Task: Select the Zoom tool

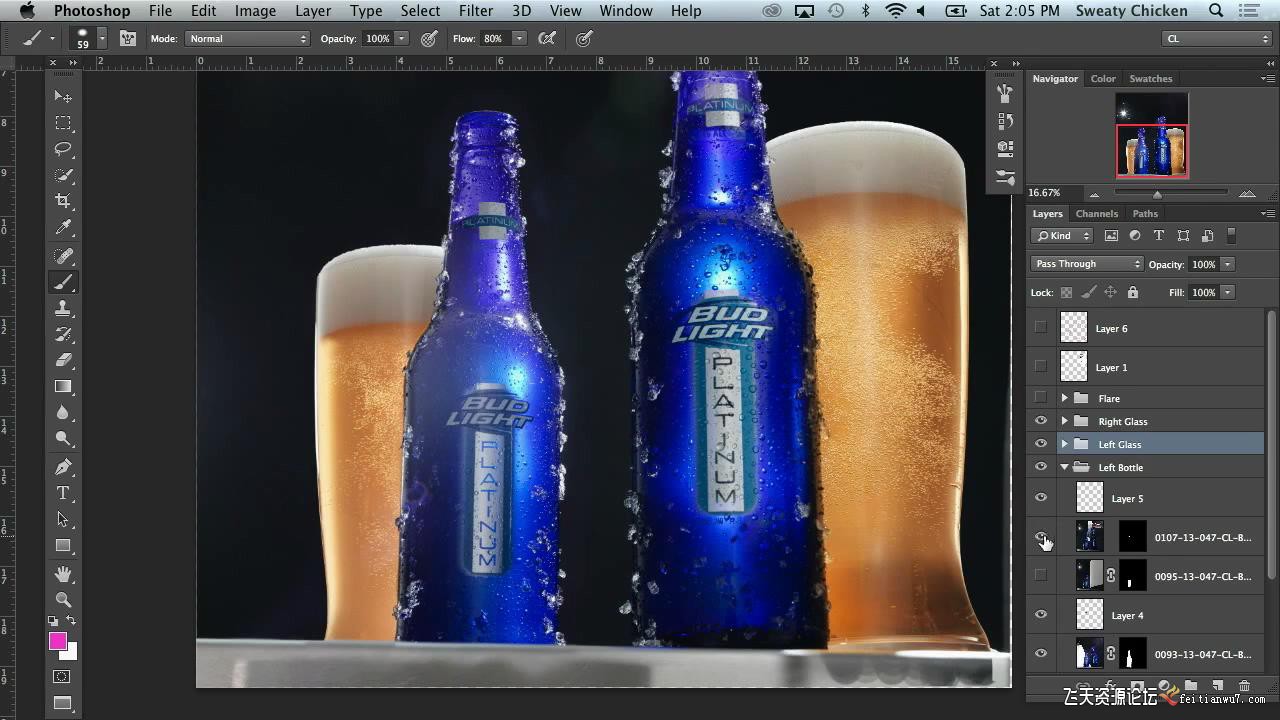Action: (x=63, y=600)
